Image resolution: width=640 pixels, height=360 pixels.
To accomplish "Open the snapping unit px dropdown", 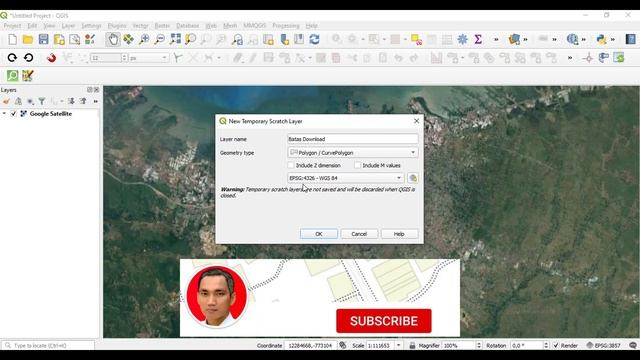I will [x=149, y=58].
